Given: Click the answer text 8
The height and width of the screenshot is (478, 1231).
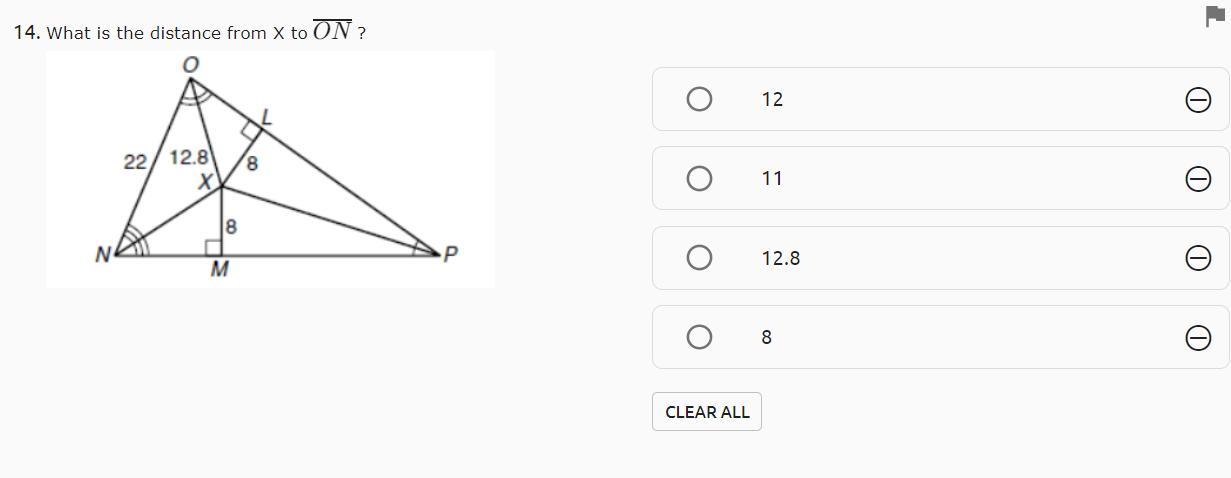Looking at the screenshot, I should coord(767,337).
